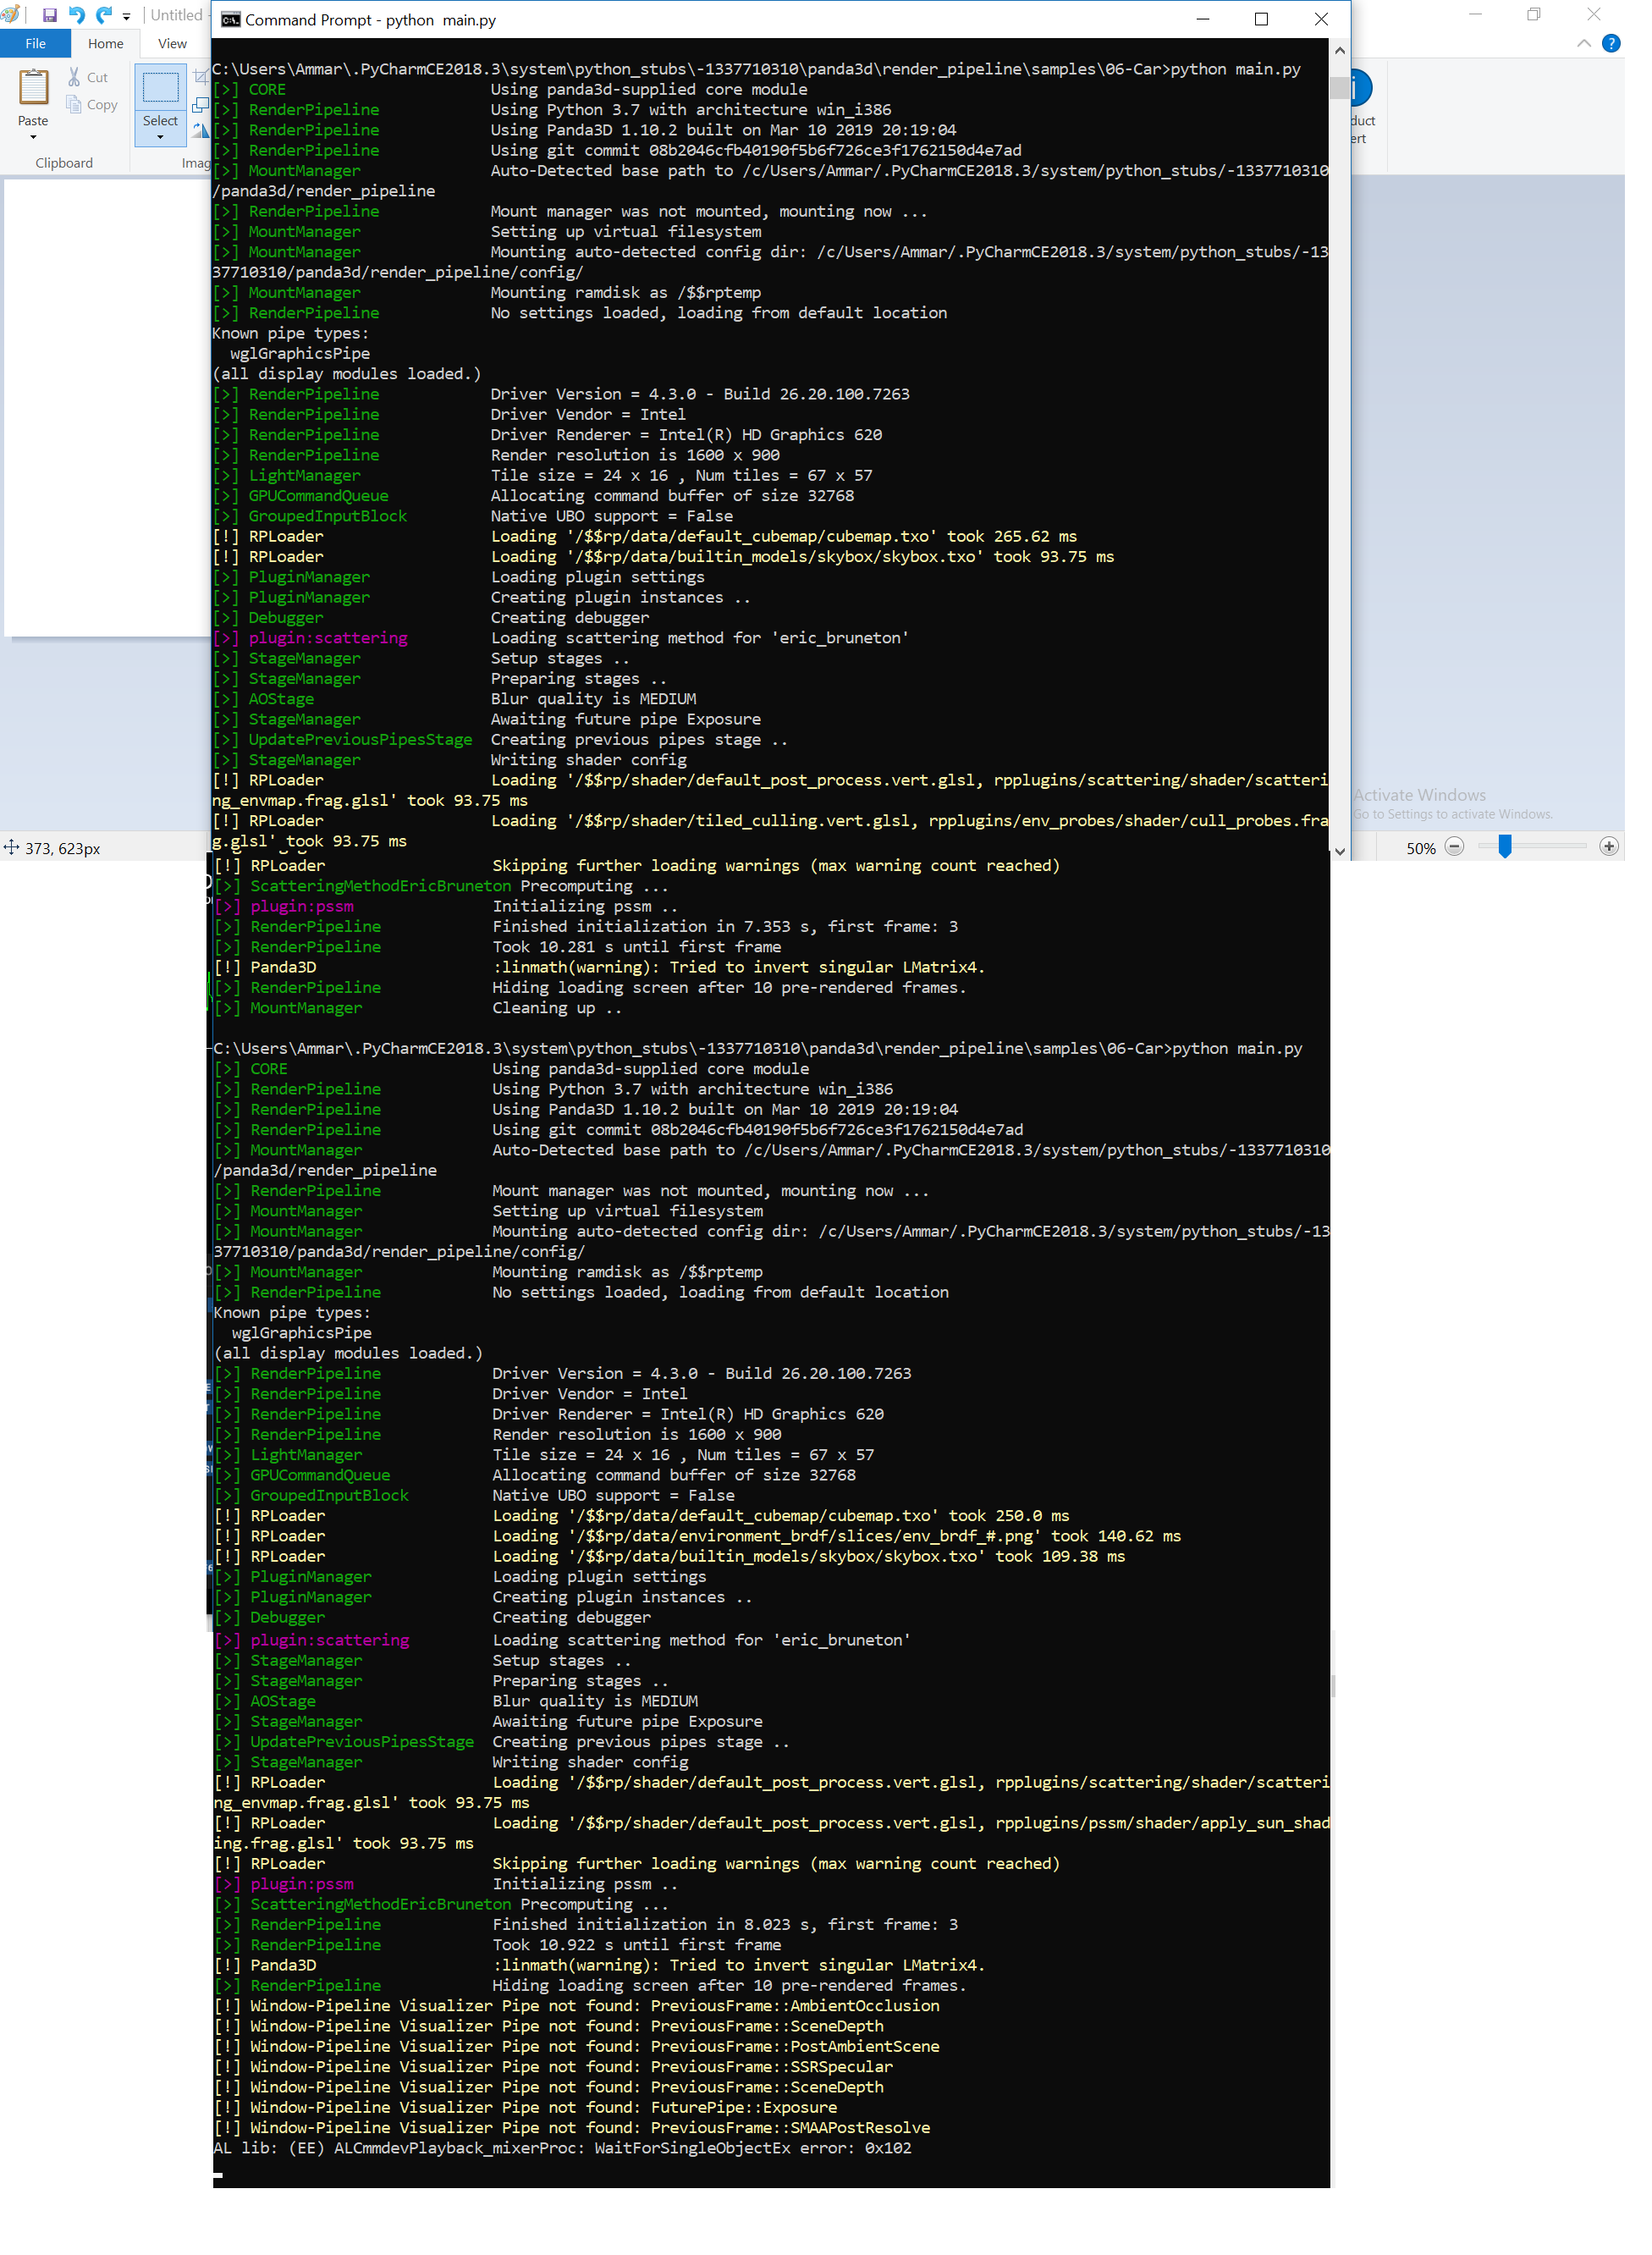Image resolution: width=1652 pixels, height=2255 pixels.
Task: Switch to the Home tab
Action: [107, 44]
